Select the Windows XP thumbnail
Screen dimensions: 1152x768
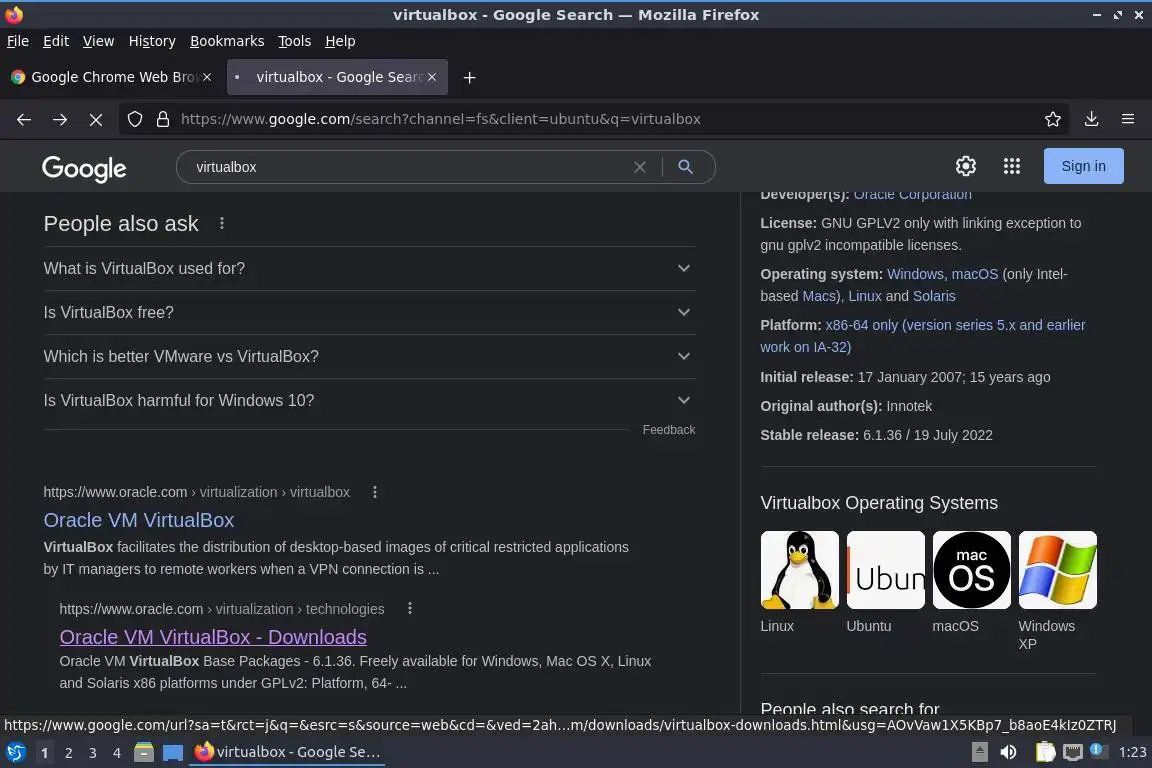click(1057, 570)
